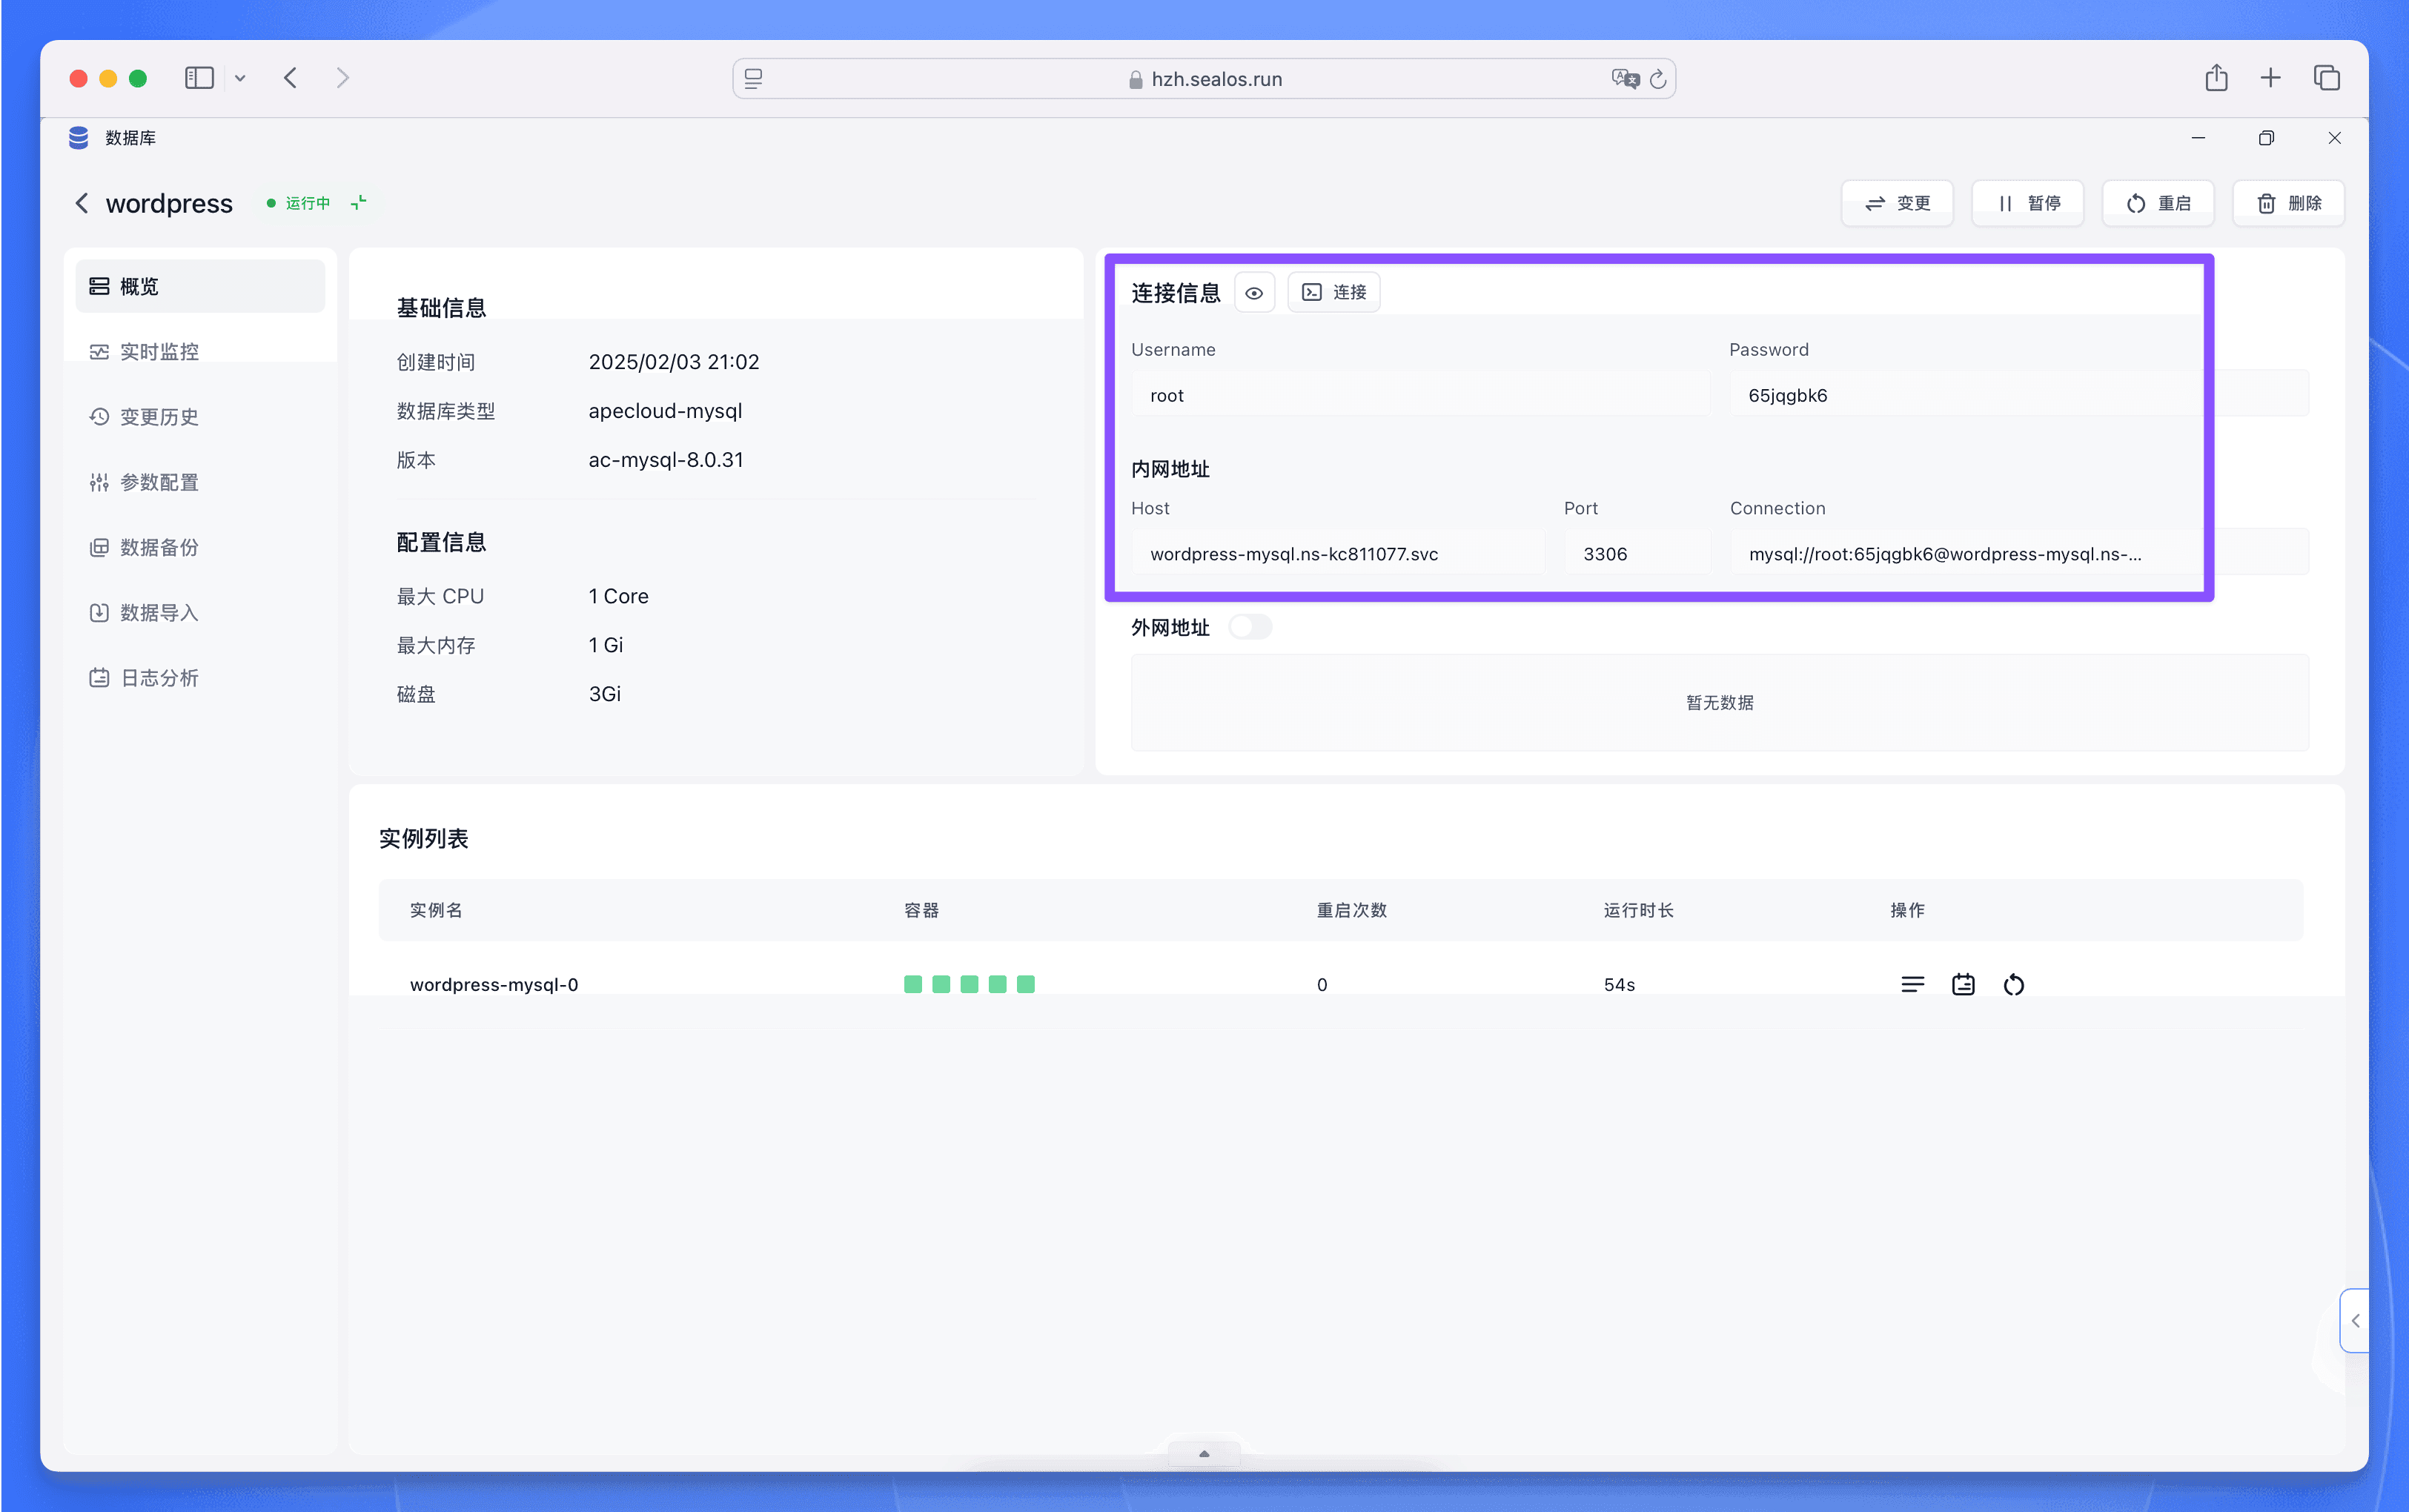Image resolution: width=2409 pixels, height=1512 pixels.
Task: Go forward in Safari history
Action: [343, 78]
